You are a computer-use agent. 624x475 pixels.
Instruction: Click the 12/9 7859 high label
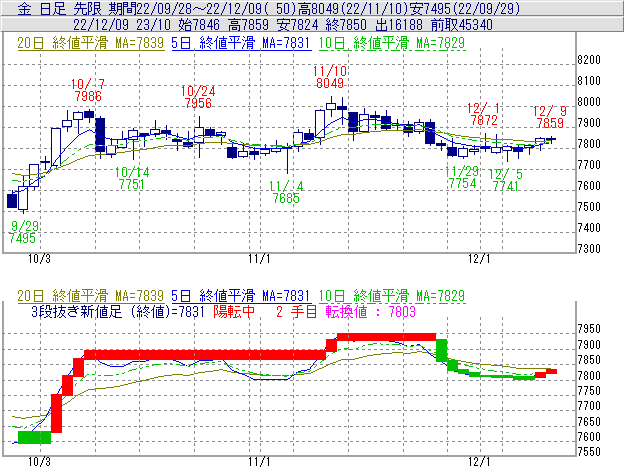coord(550,117)
